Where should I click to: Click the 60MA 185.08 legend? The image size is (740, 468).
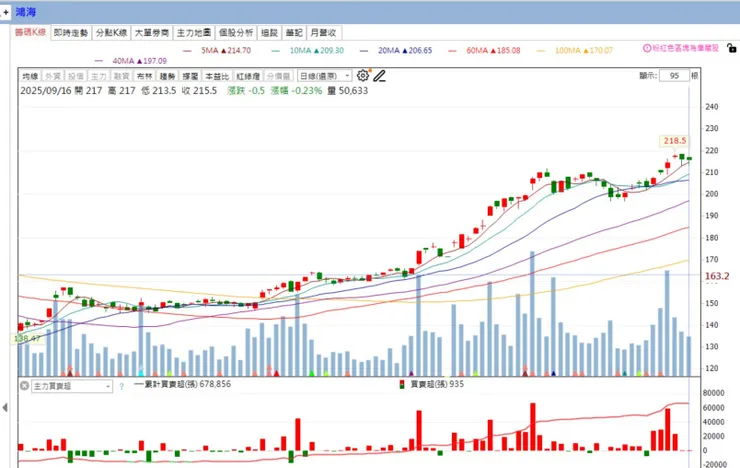click(x=484, y=50)
